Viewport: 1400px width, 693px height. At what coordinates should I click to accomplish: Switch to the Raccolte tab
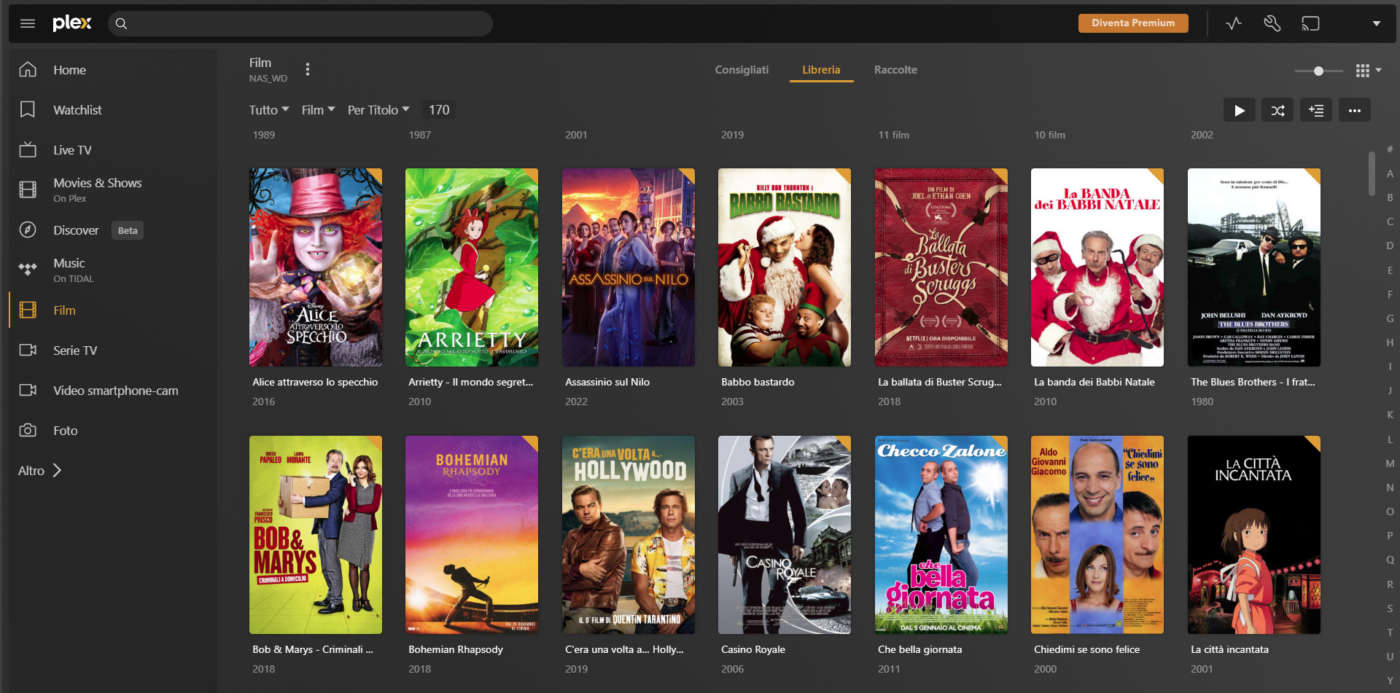[x=895, y=70]
